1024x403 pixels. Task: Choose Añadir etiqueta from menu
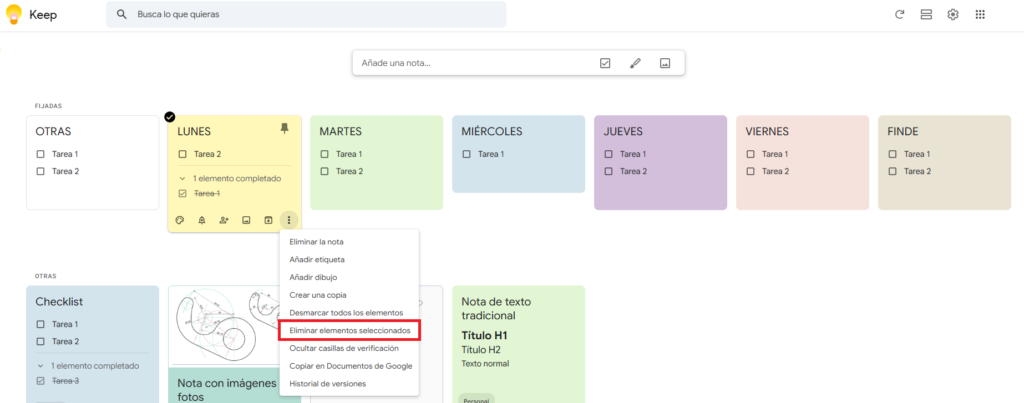coord(349,259)
